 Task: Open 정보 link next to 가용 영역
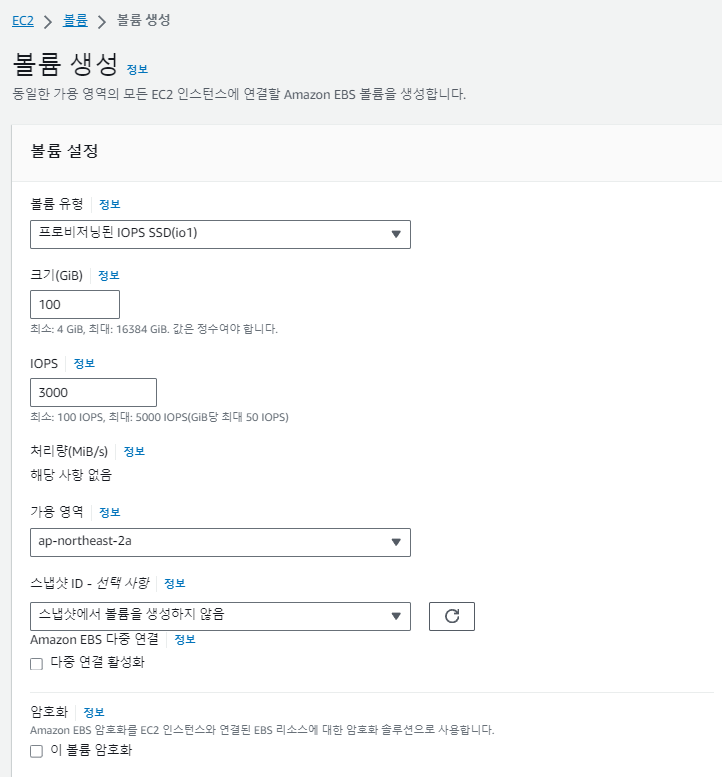tap(109, 512)
